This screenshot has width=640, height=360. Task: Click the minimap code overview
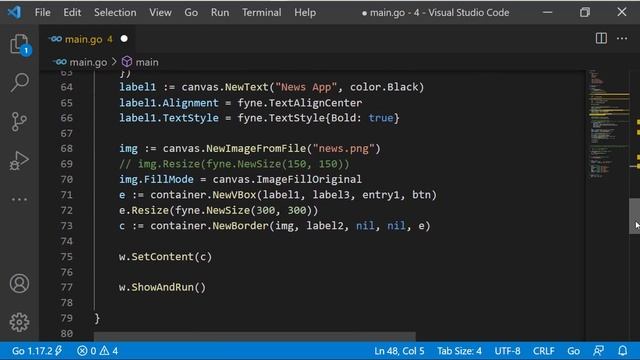(x=608, y=124)
